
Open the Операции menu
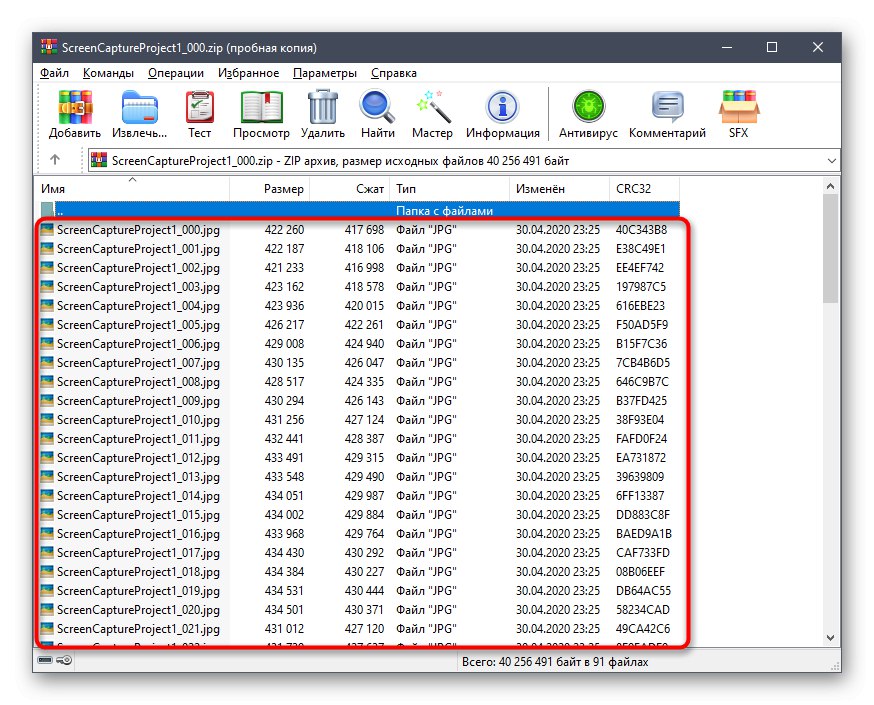tap(176, 73)
